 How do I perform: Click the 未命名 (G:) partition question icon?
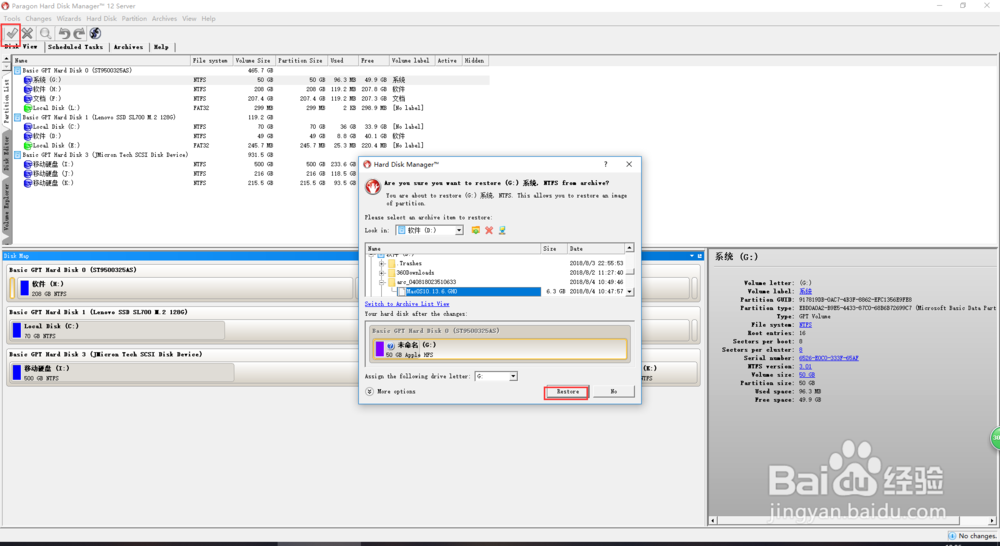point(390,345)
